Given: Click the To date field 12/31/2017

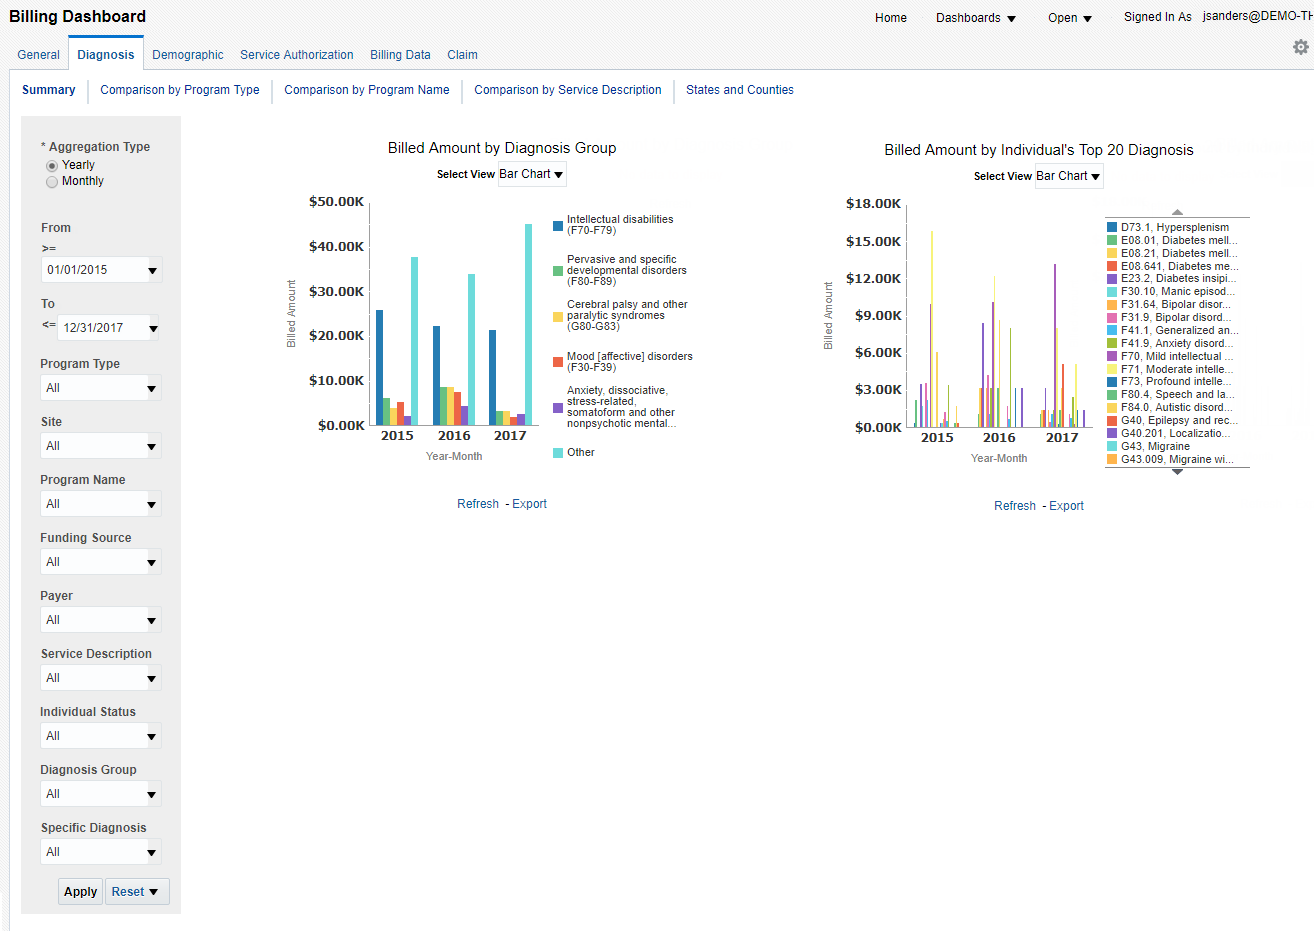Looking at the screenshot, I should [x=102, y=328].
